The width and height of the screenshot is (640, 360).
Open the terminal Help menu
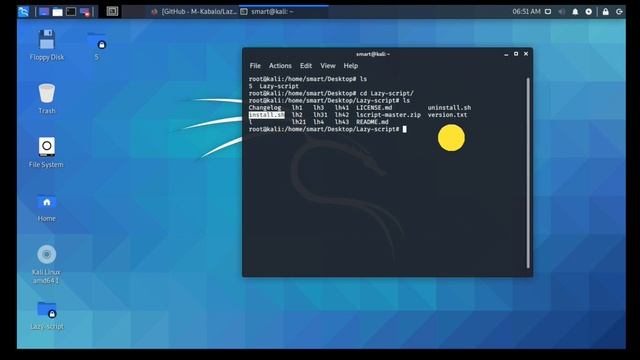351,66
